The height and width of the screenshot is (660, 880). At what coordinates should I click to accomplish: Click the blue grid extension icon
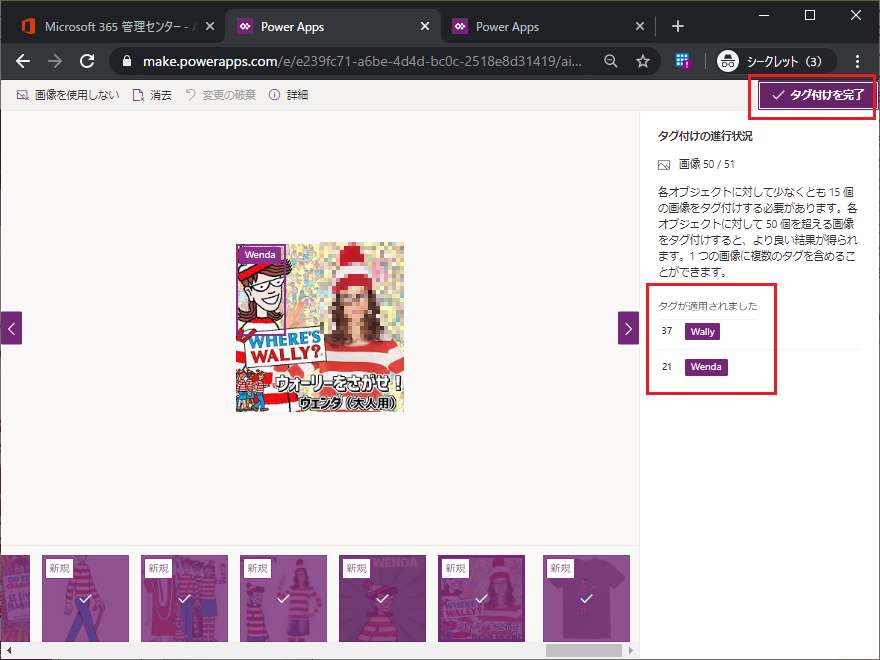tap(682, 61)
